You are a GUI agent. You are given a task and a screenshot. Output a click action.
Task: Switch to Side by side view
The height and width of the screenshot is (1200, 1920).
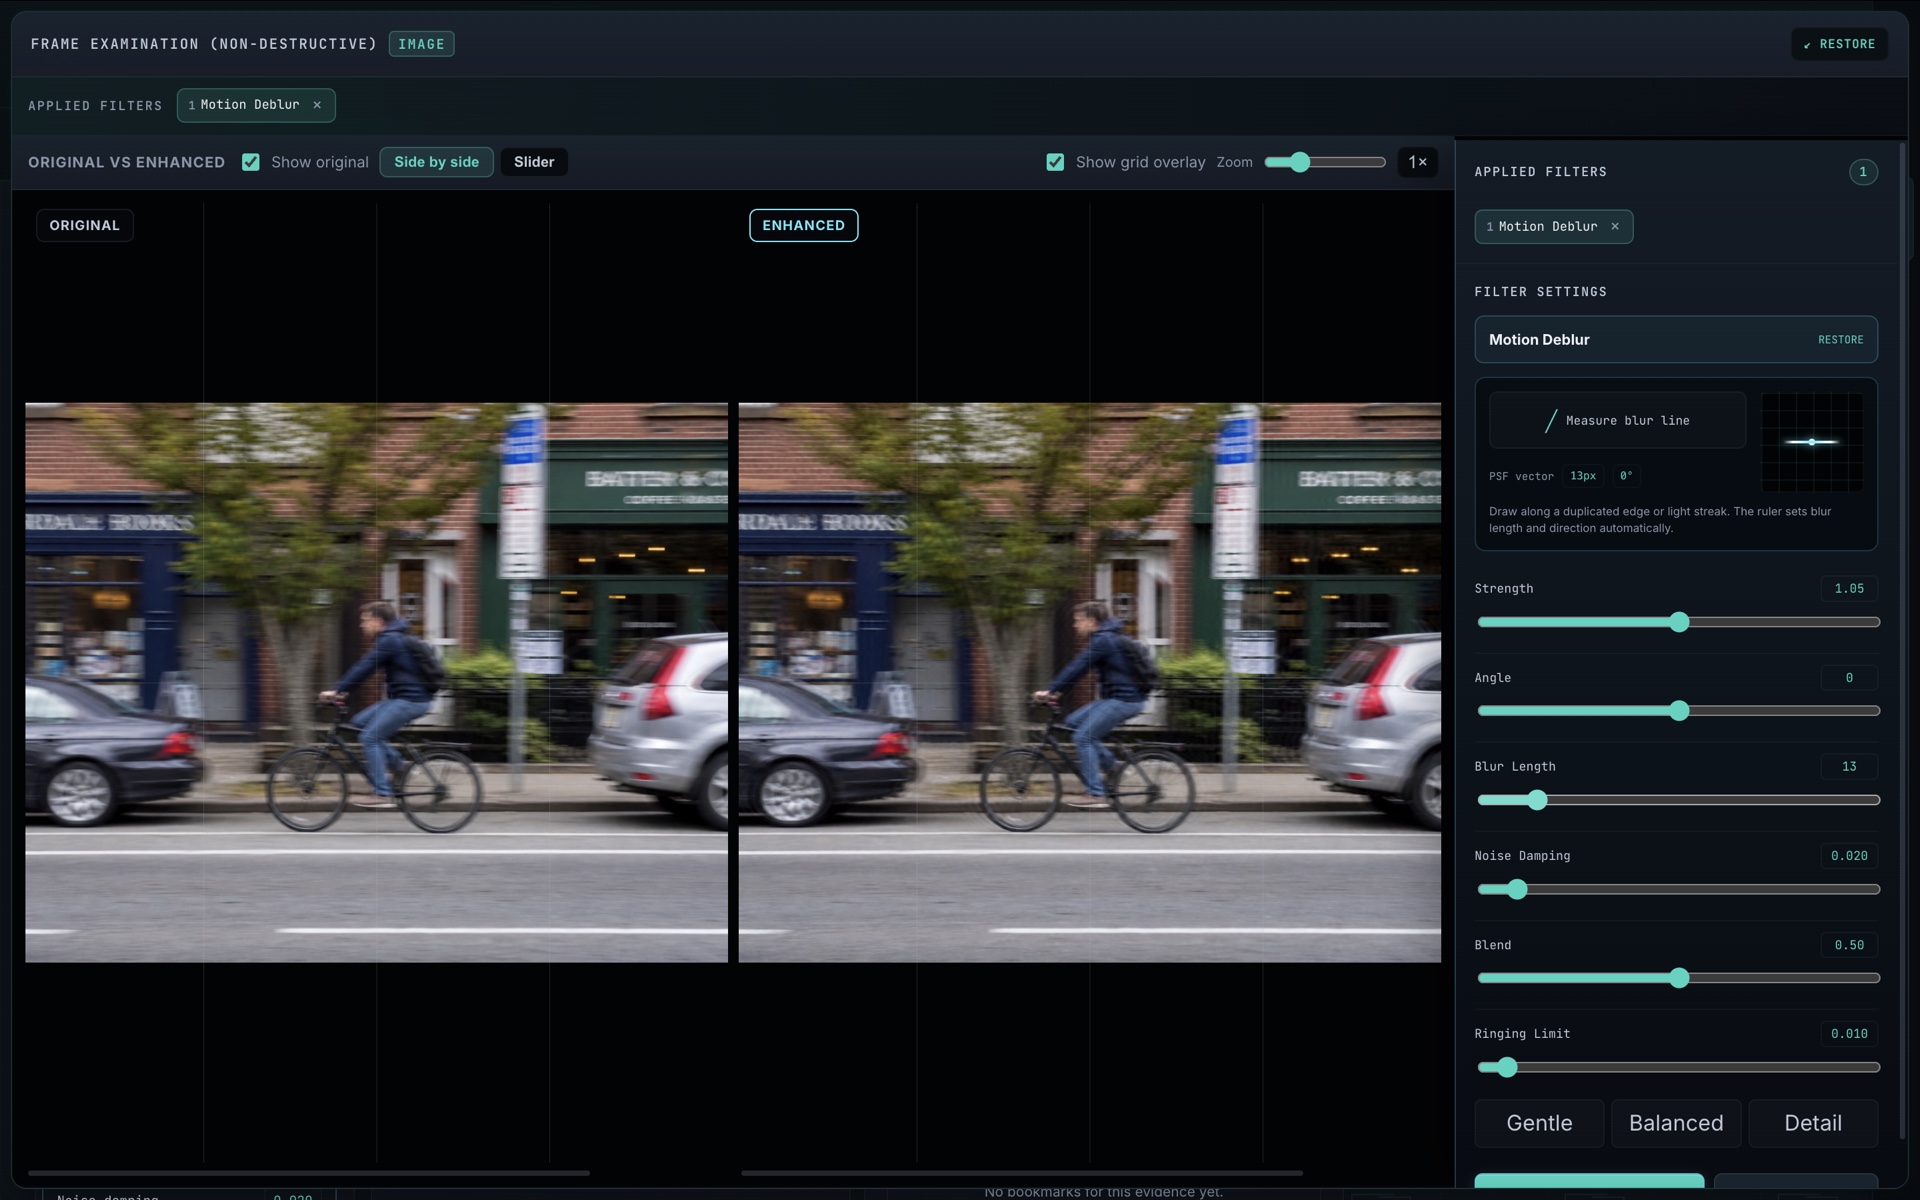coord(436,162)
